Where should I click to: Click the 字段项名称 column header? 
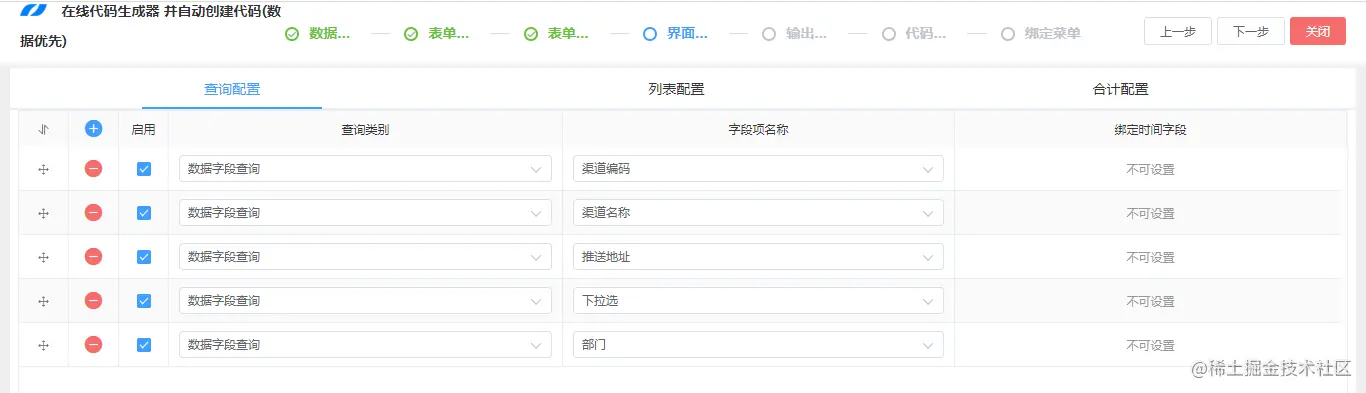[758, 130]
